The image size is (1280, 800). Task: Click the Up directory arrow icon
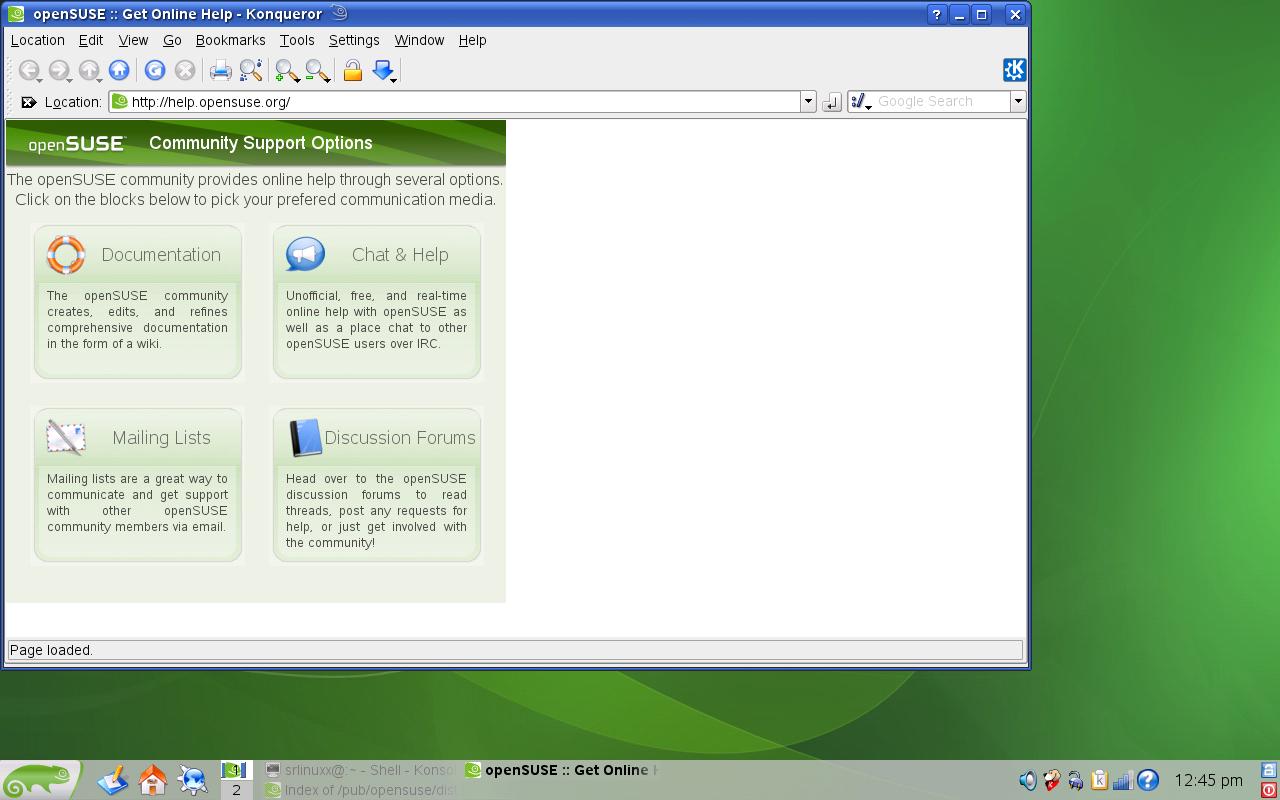click(x=88, y=70)
